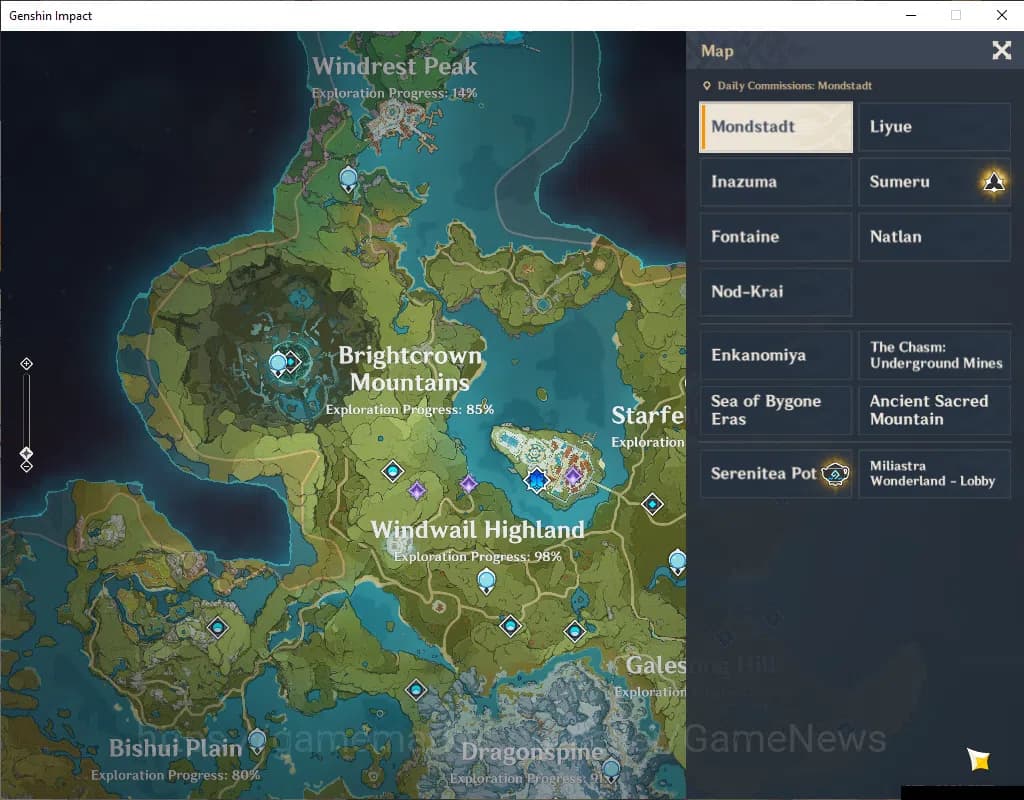Zoom in with the top slider button
This screenshot has height=800, width=1024.
point(26,364)
